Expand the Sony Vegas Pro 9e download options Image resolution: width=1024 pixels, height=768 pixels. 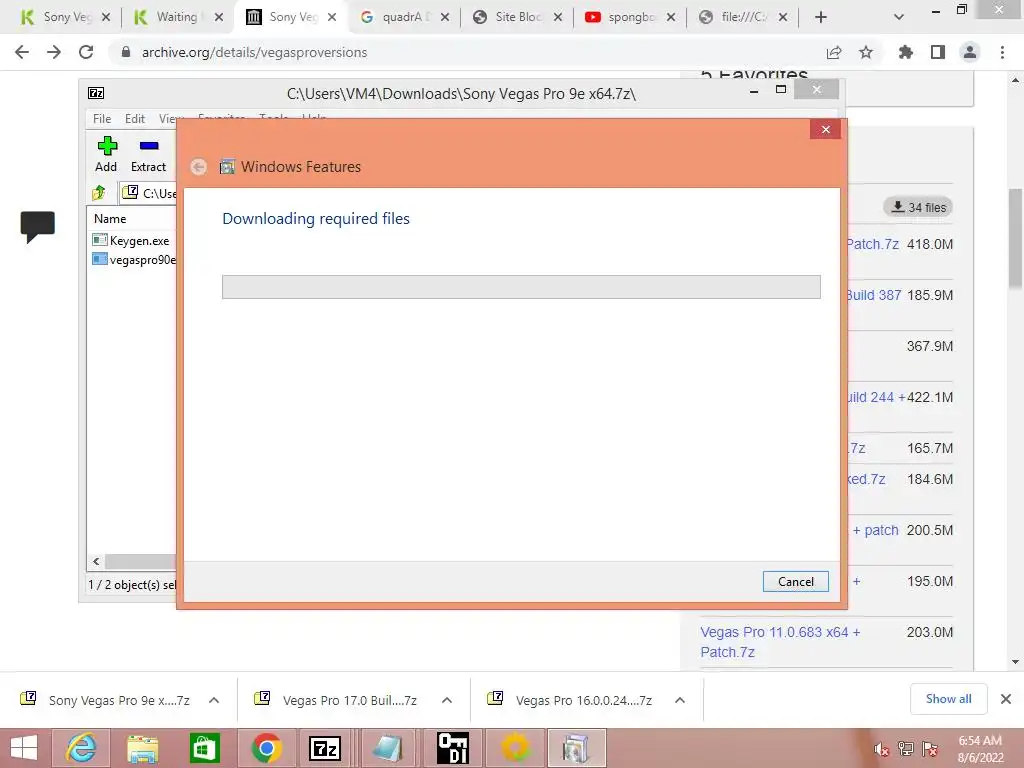214,700
